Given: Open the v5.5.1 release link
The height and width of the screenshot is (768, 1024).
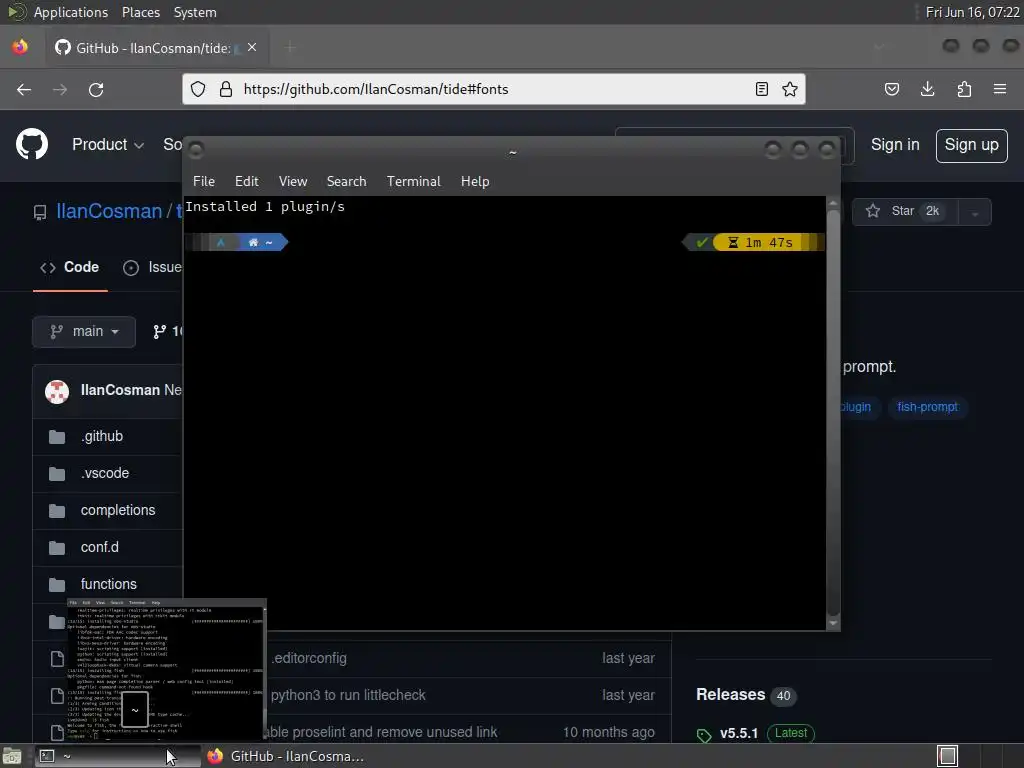Looking at the screenshot, I should point(739,733).
